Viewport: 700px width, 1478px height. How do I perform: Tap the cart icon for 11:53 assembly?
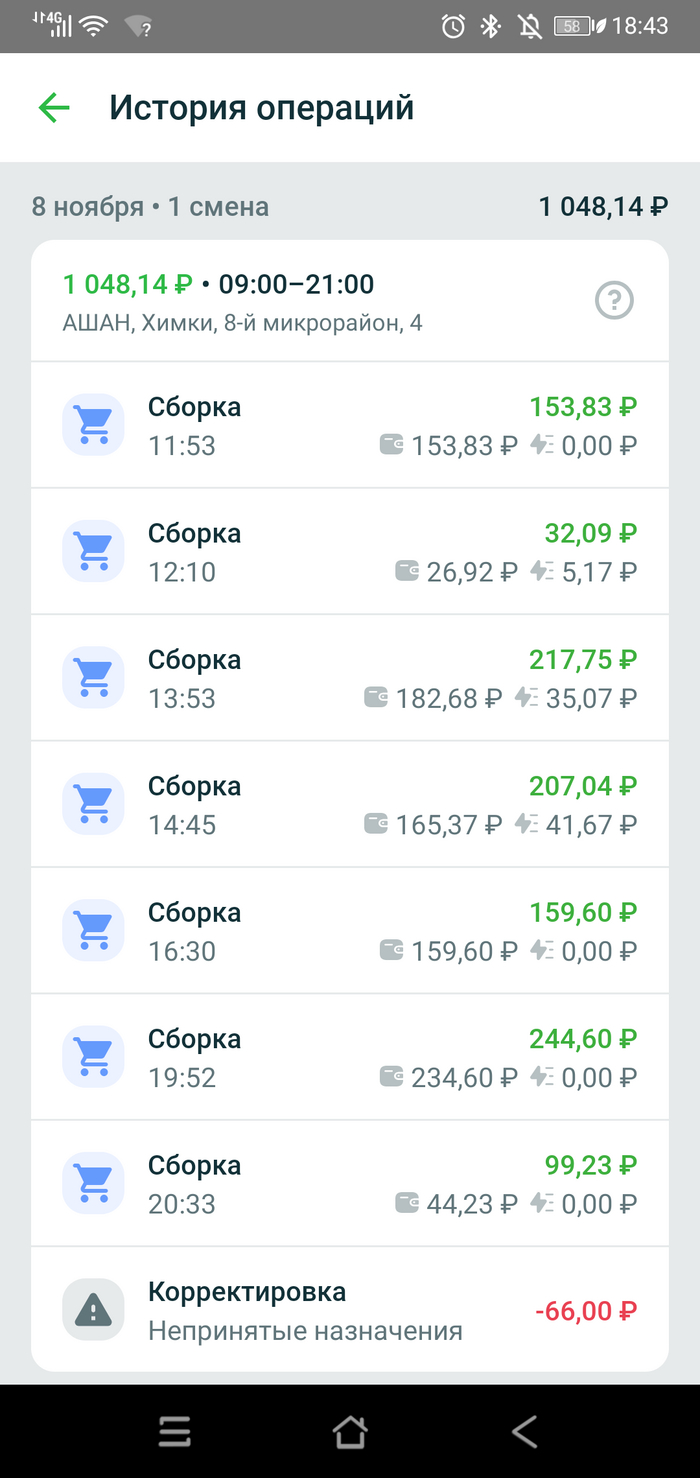(x=94, y=425)
